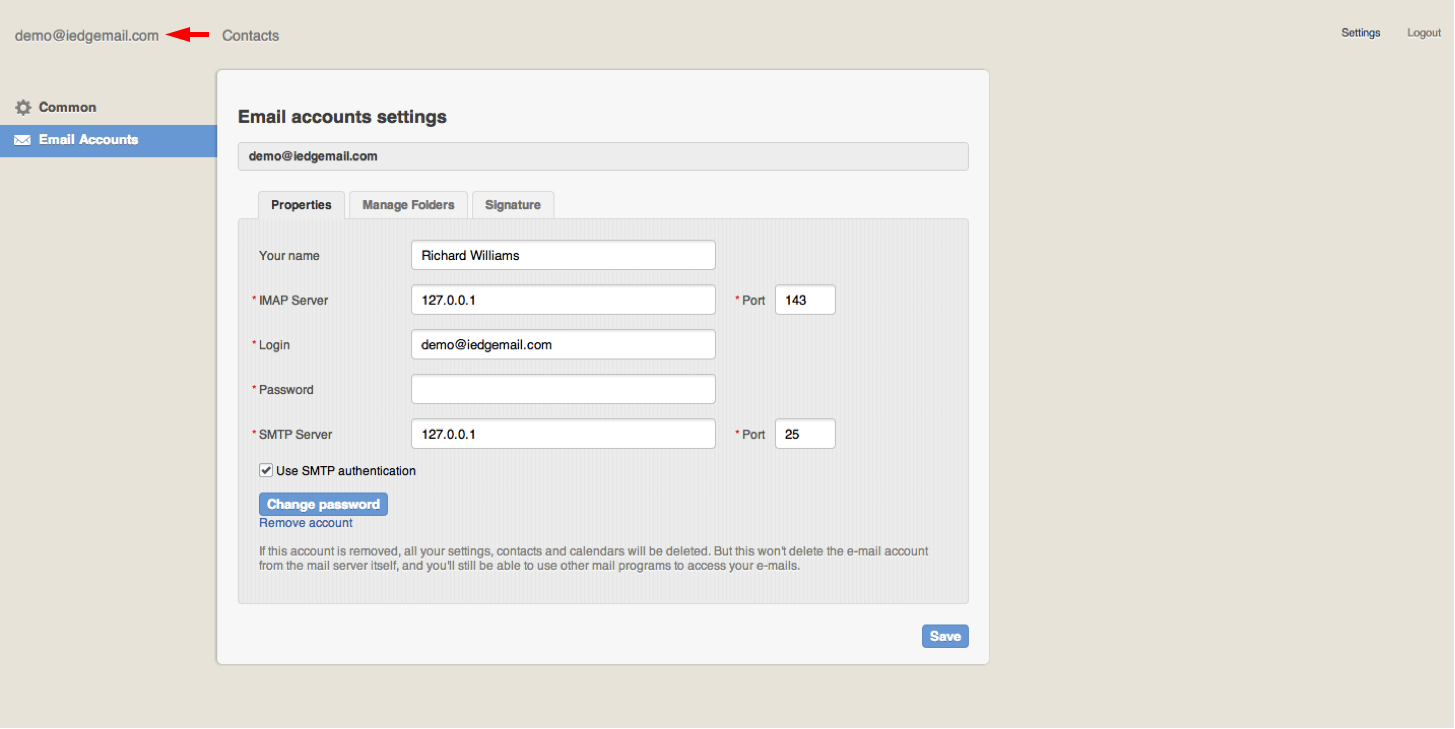
Task: Click the Remove account link
Action: coord(305,523)
